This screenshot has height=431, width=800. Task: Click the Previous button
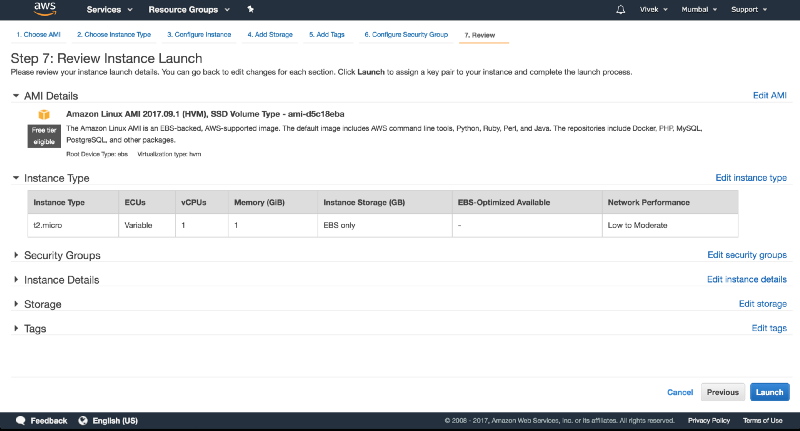[722, 392]
